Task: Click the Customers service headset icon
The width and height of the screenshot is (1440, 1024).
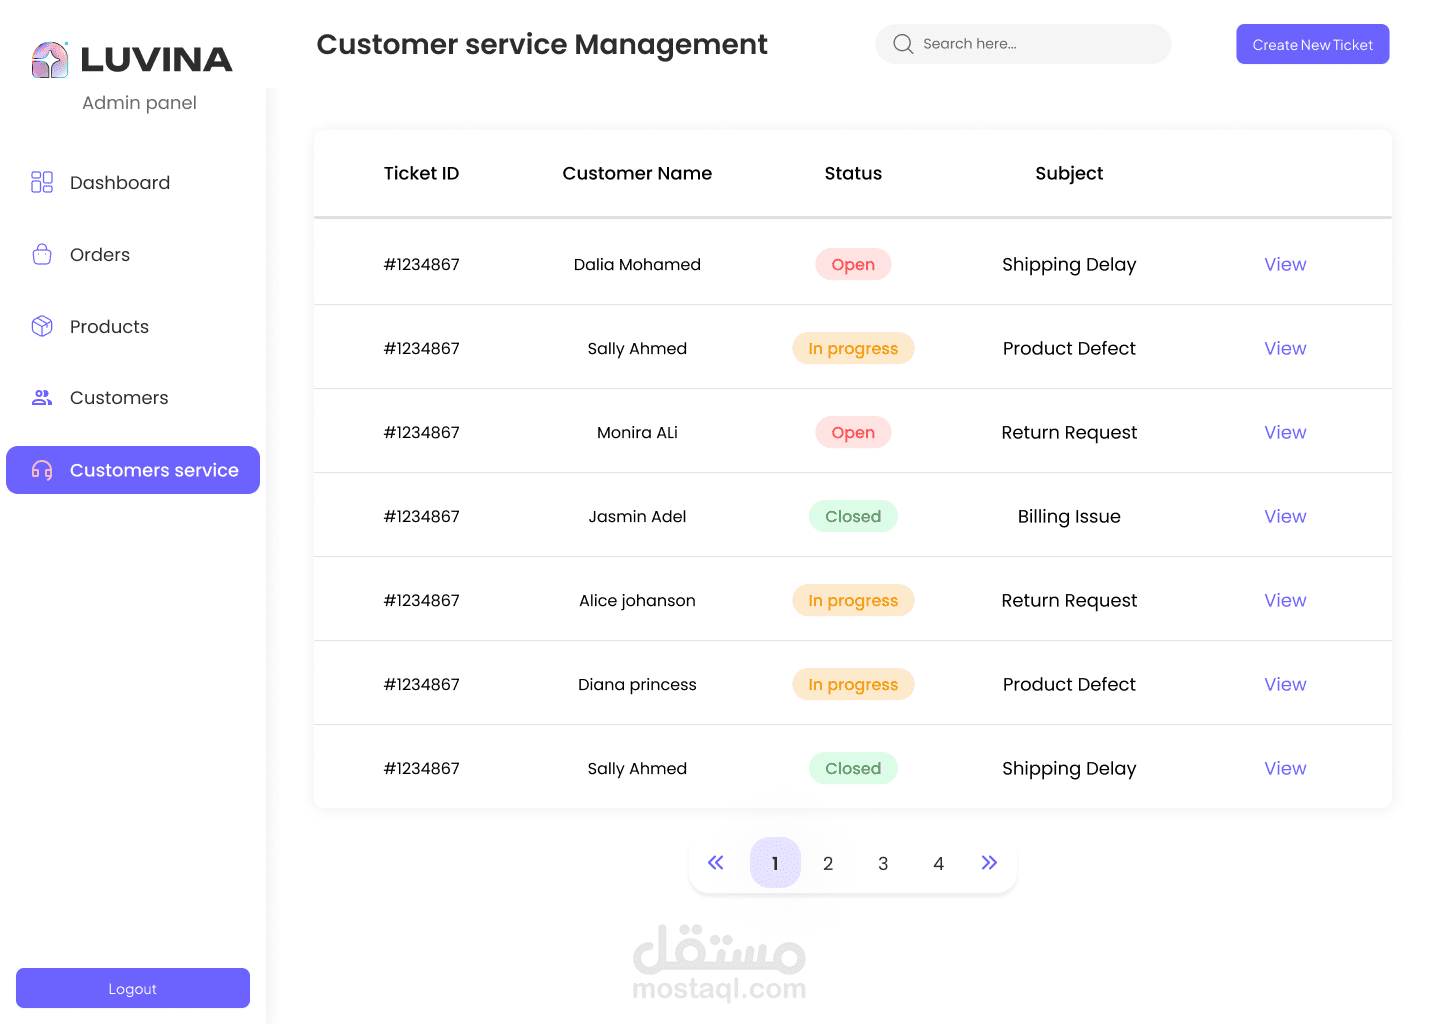Action: (x=42, y=470)
